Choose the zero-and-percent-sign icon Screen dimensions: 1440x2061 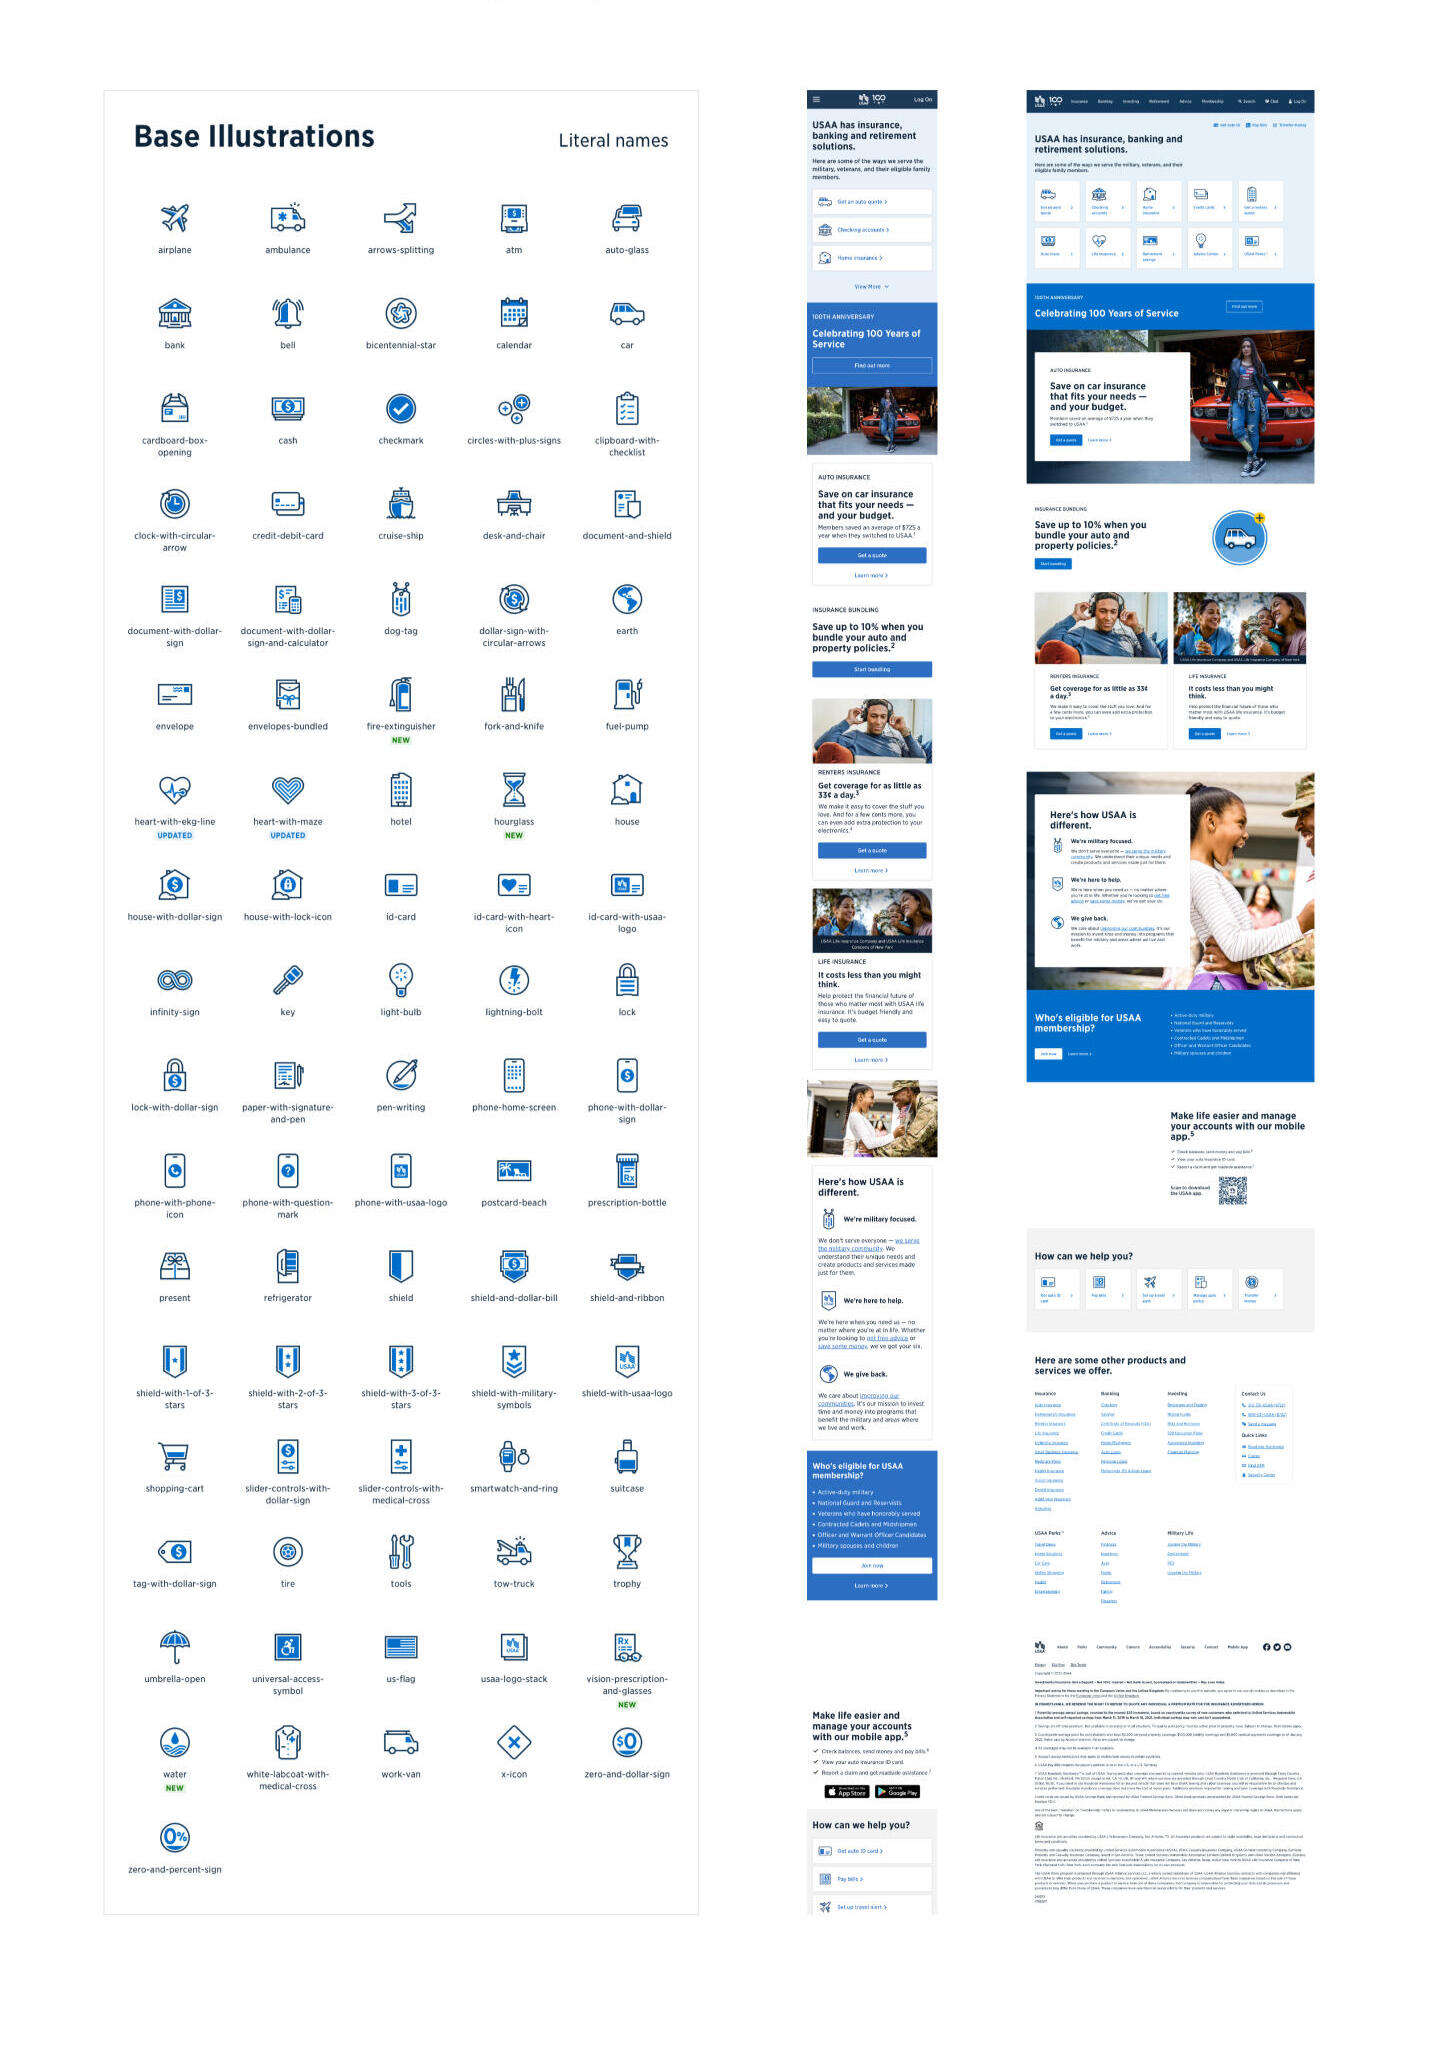tap(175, 1837)
